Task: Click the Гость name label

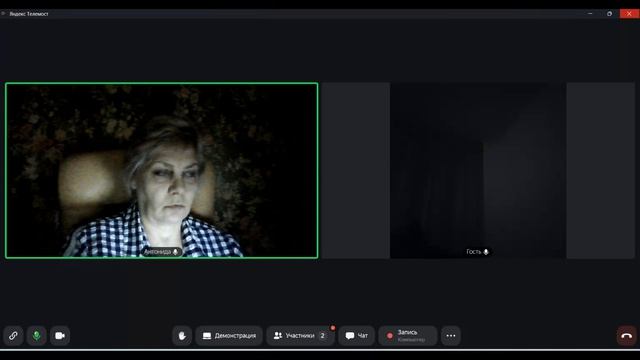Action: (x=477, y=252)
